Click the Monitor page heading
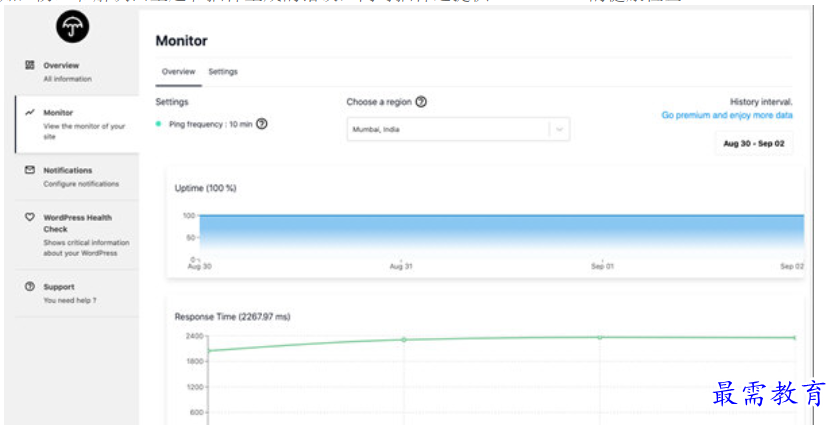834x425 pixels. pos(181,40)
